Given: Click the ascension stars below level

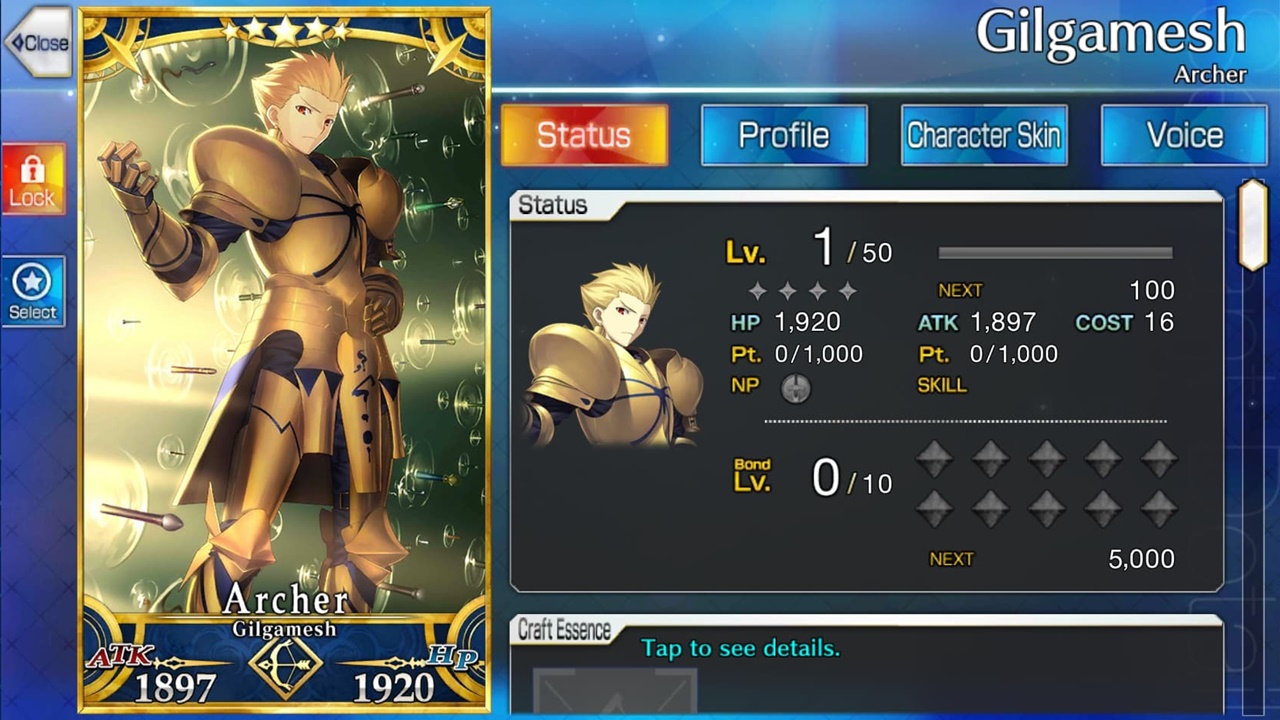Looking at the screenshot, I should (803, 291).
